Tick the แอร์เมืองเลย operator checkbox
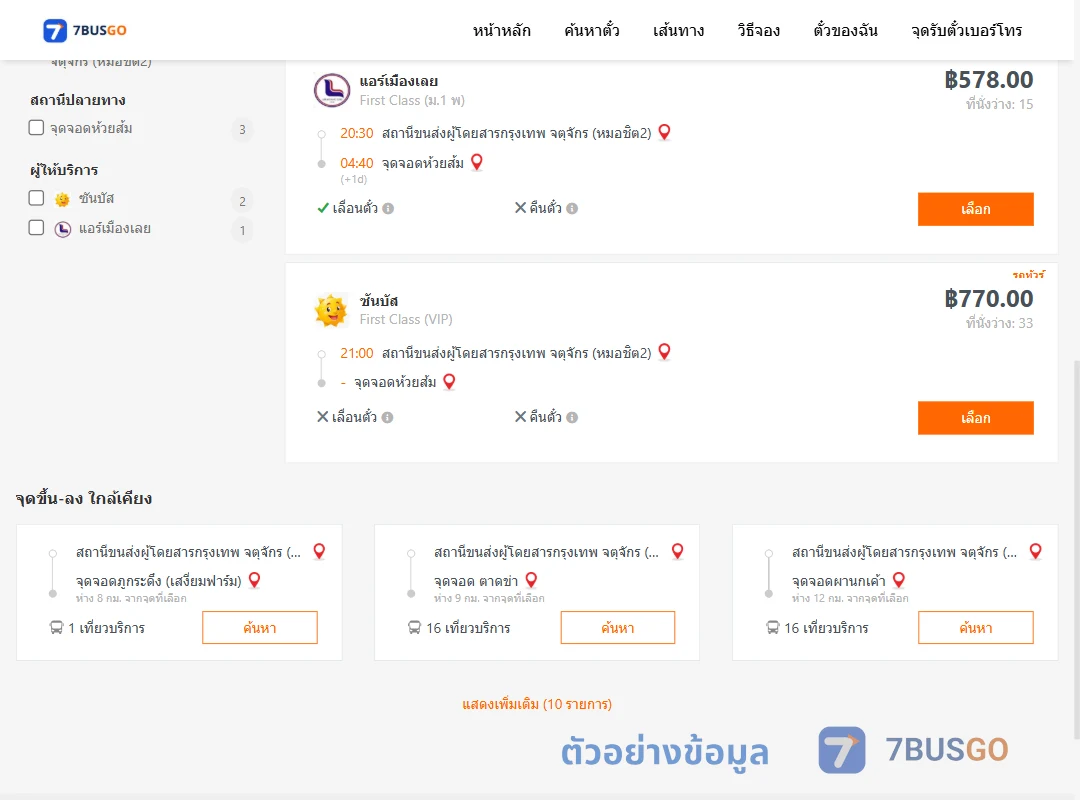 click(37, 227)
